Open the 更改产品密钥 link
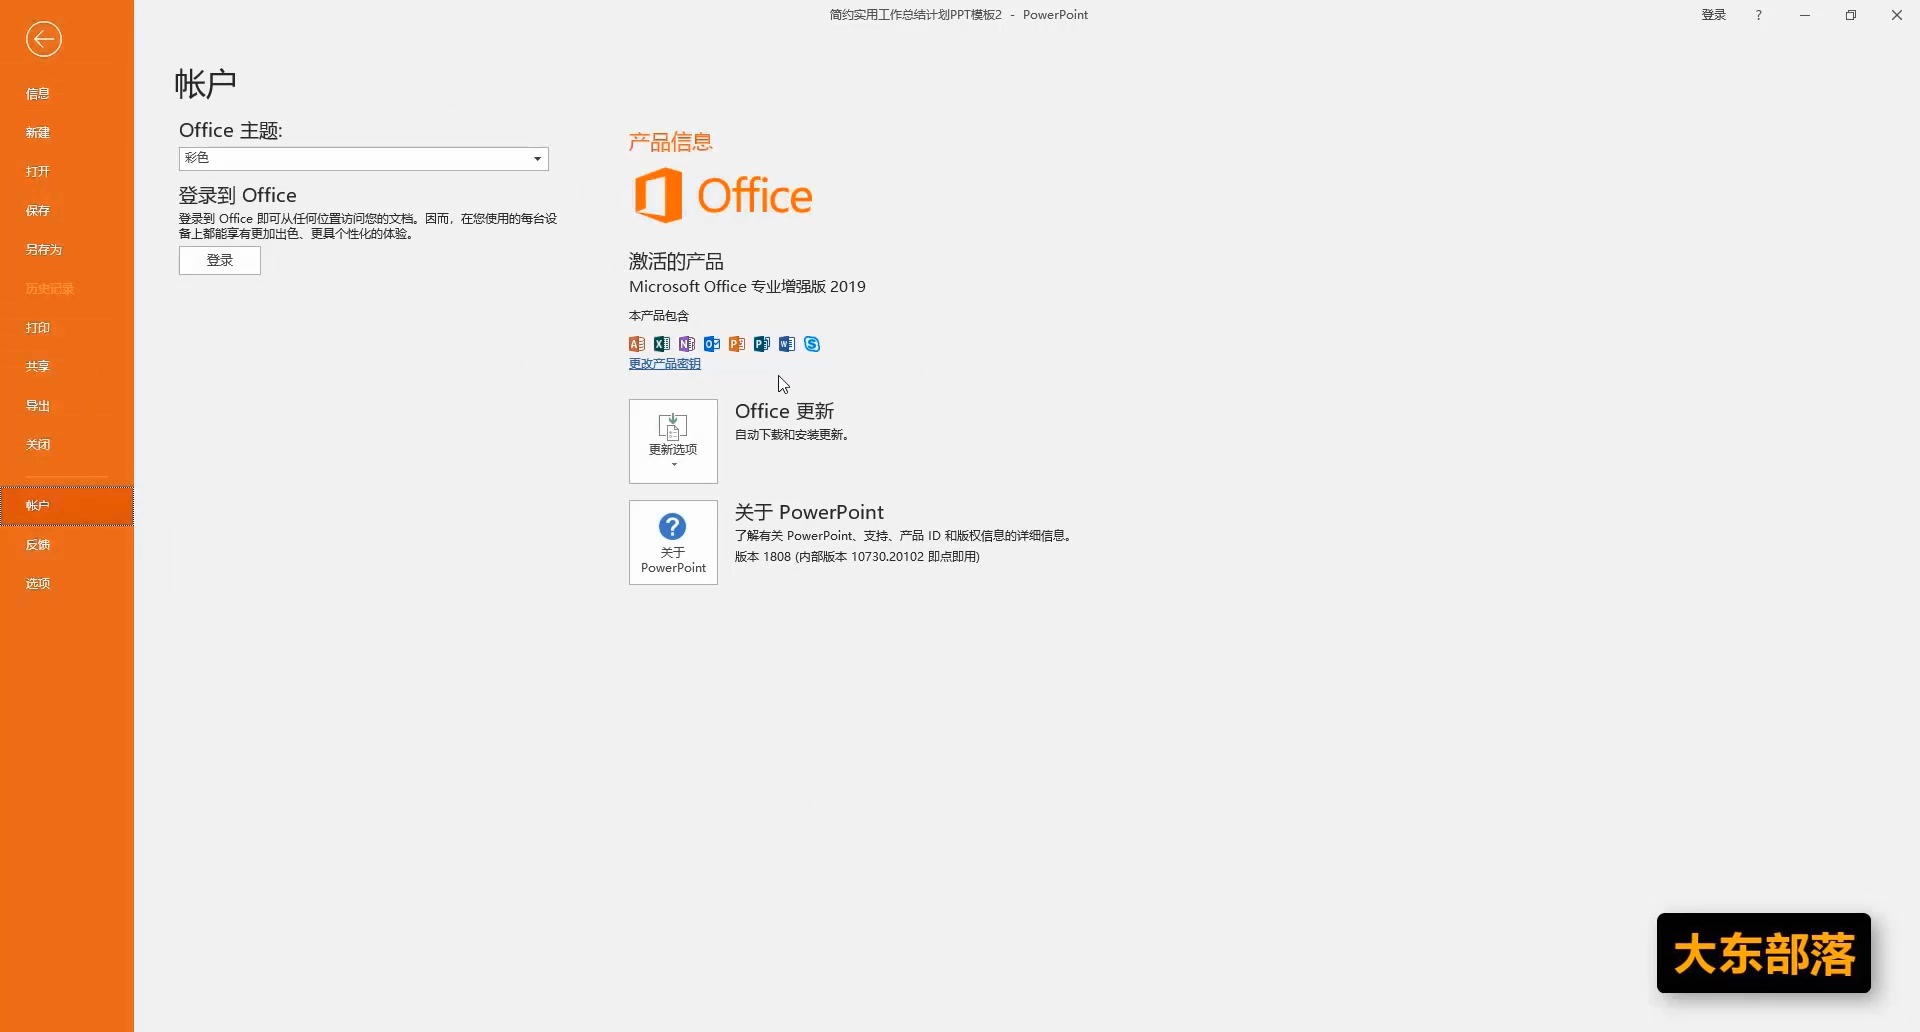 tap(664, 363)
